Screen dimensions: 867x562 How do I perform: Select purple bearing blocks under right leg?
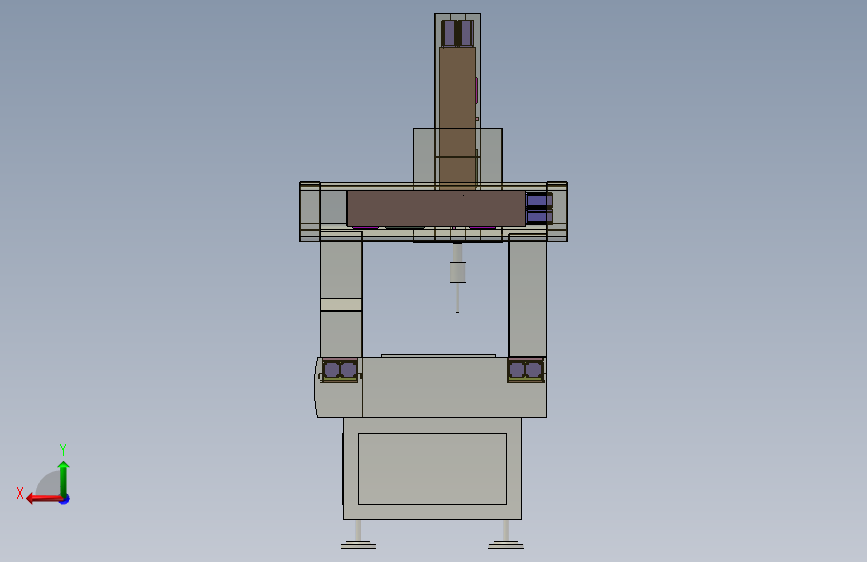point(526,370)
